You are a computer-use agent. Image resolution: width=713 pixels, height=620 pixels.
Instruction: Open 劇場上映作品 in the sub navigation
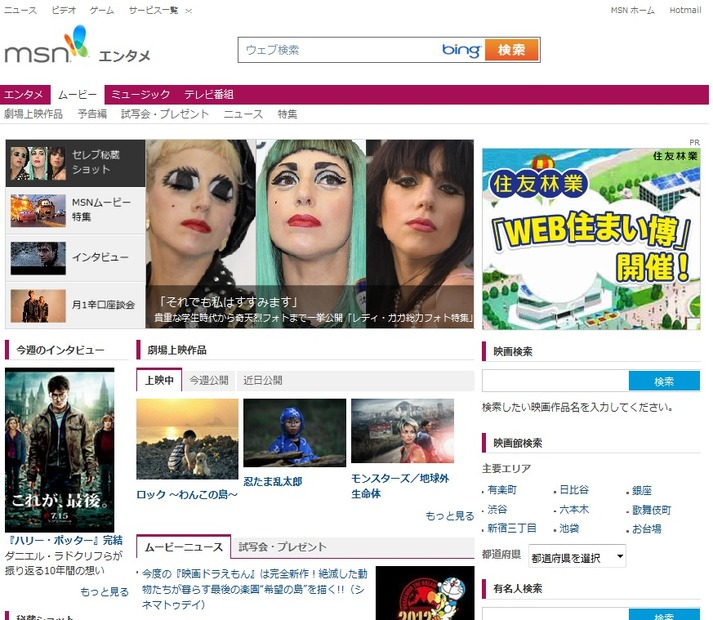click(33, 114)
